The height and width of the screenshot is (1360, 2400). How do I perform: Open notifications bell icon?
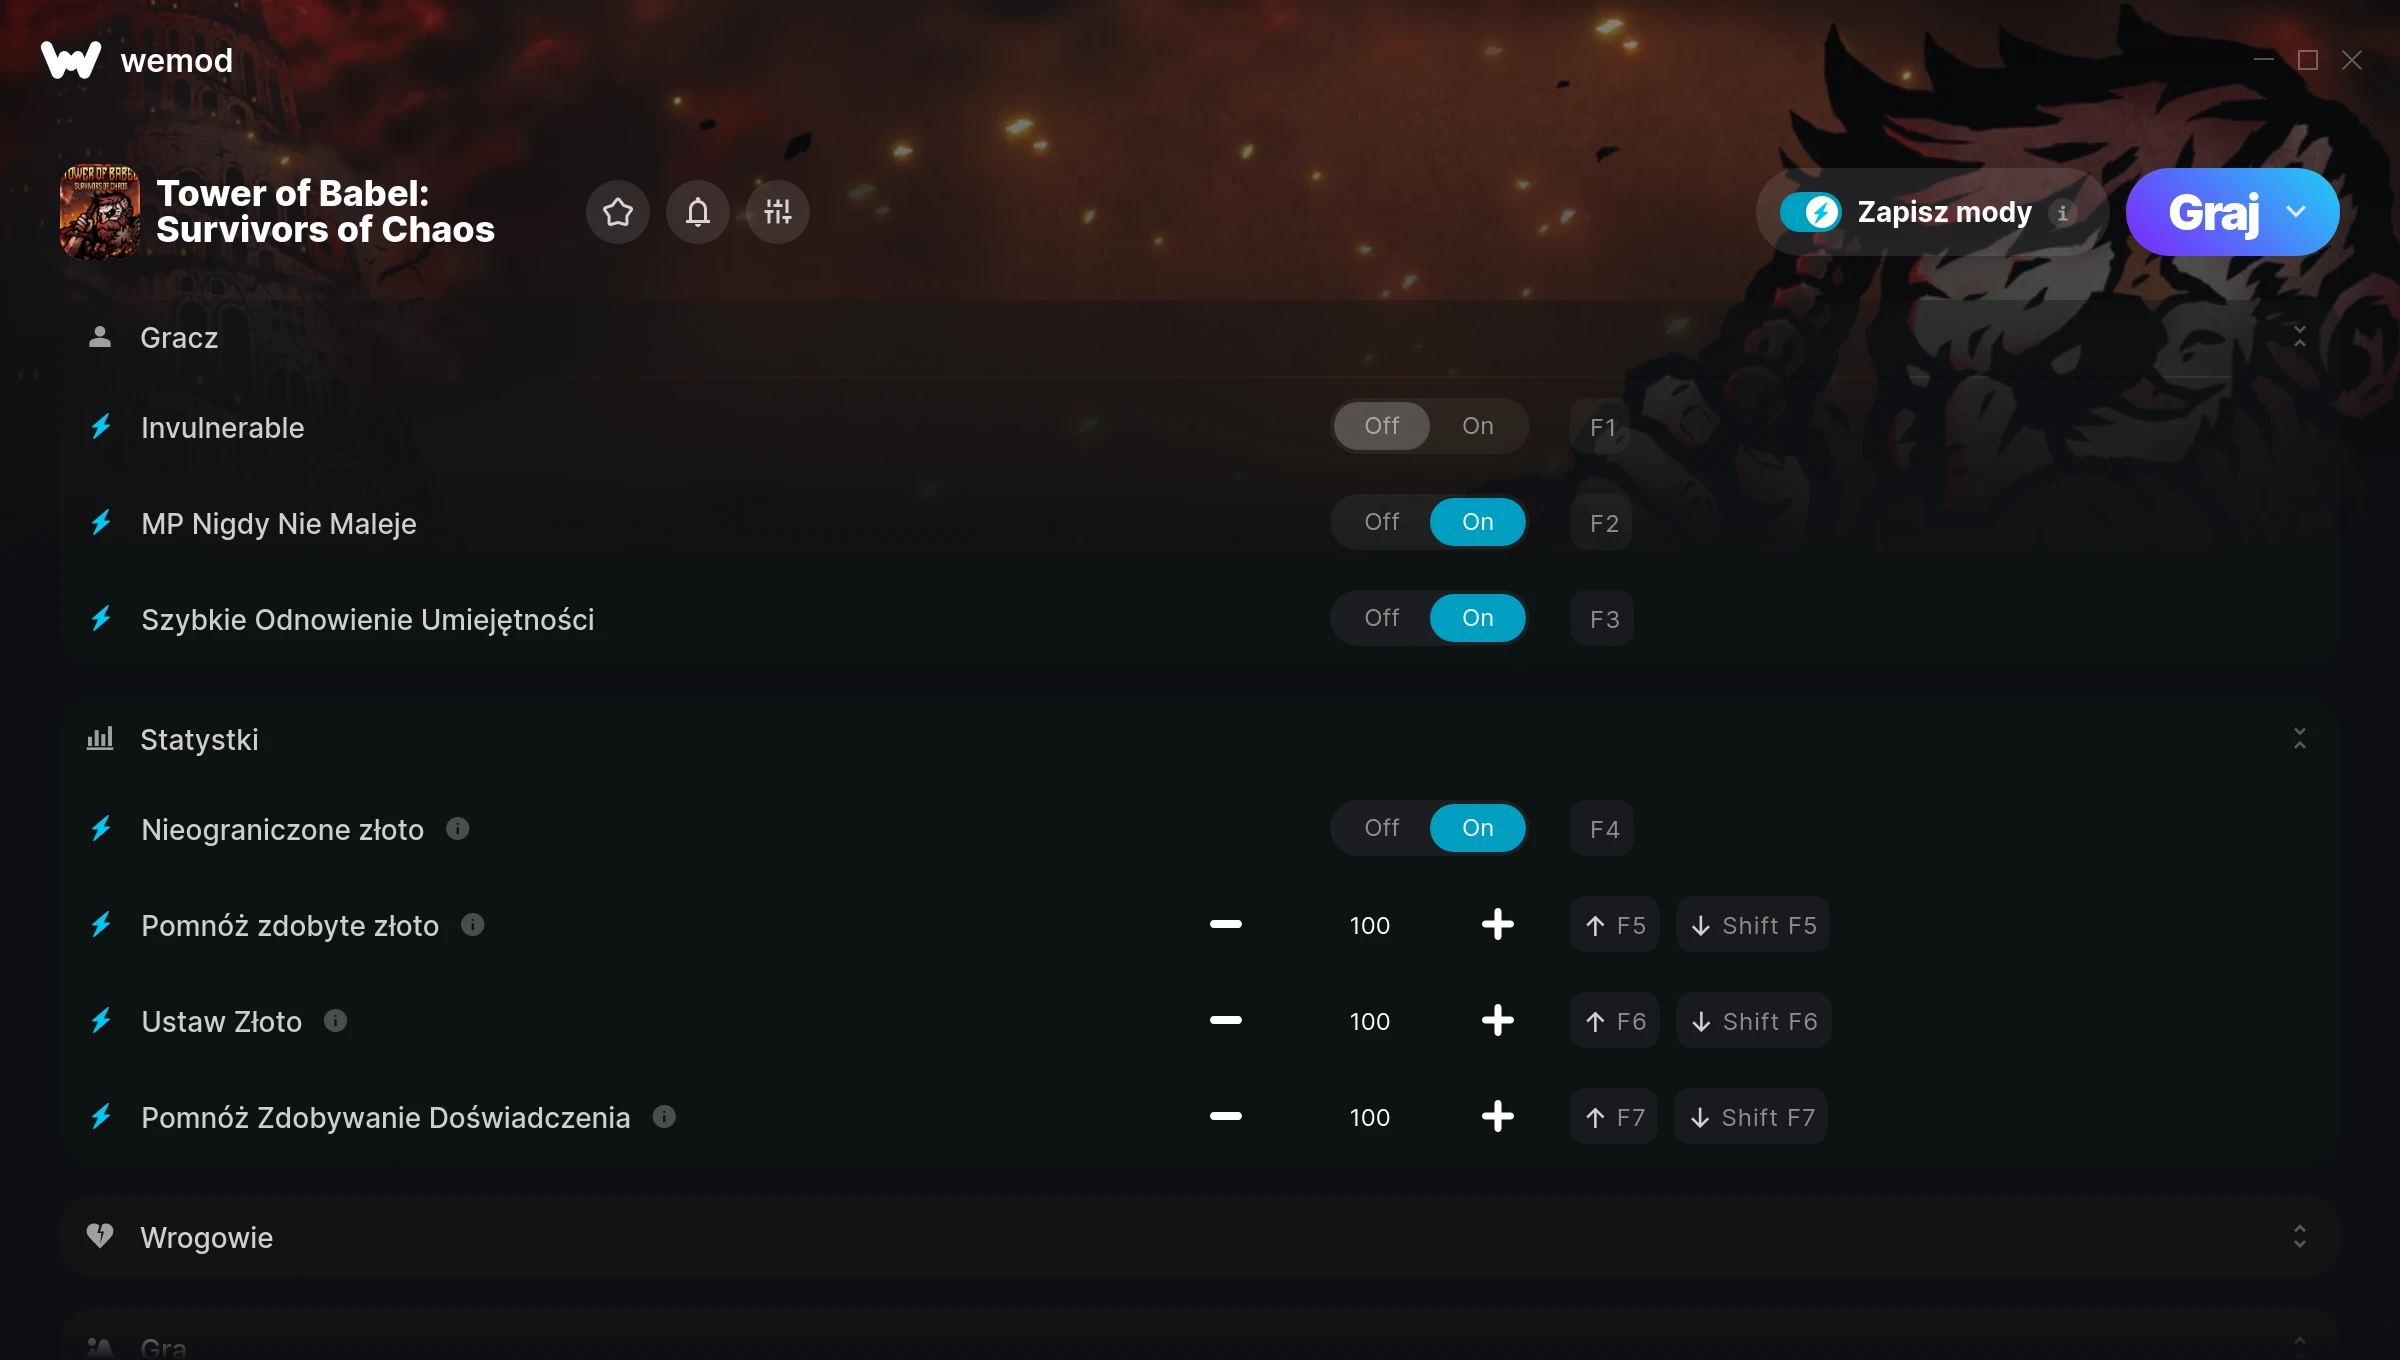pyautogui.click(x=698, y=212)
